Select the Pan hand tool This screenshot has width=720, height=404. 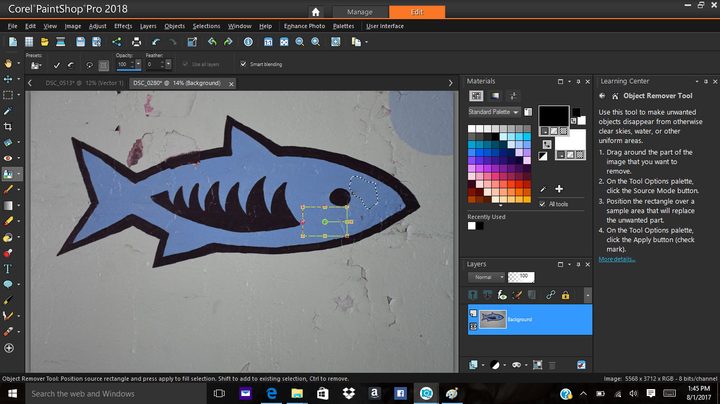(x=8, y=63)
